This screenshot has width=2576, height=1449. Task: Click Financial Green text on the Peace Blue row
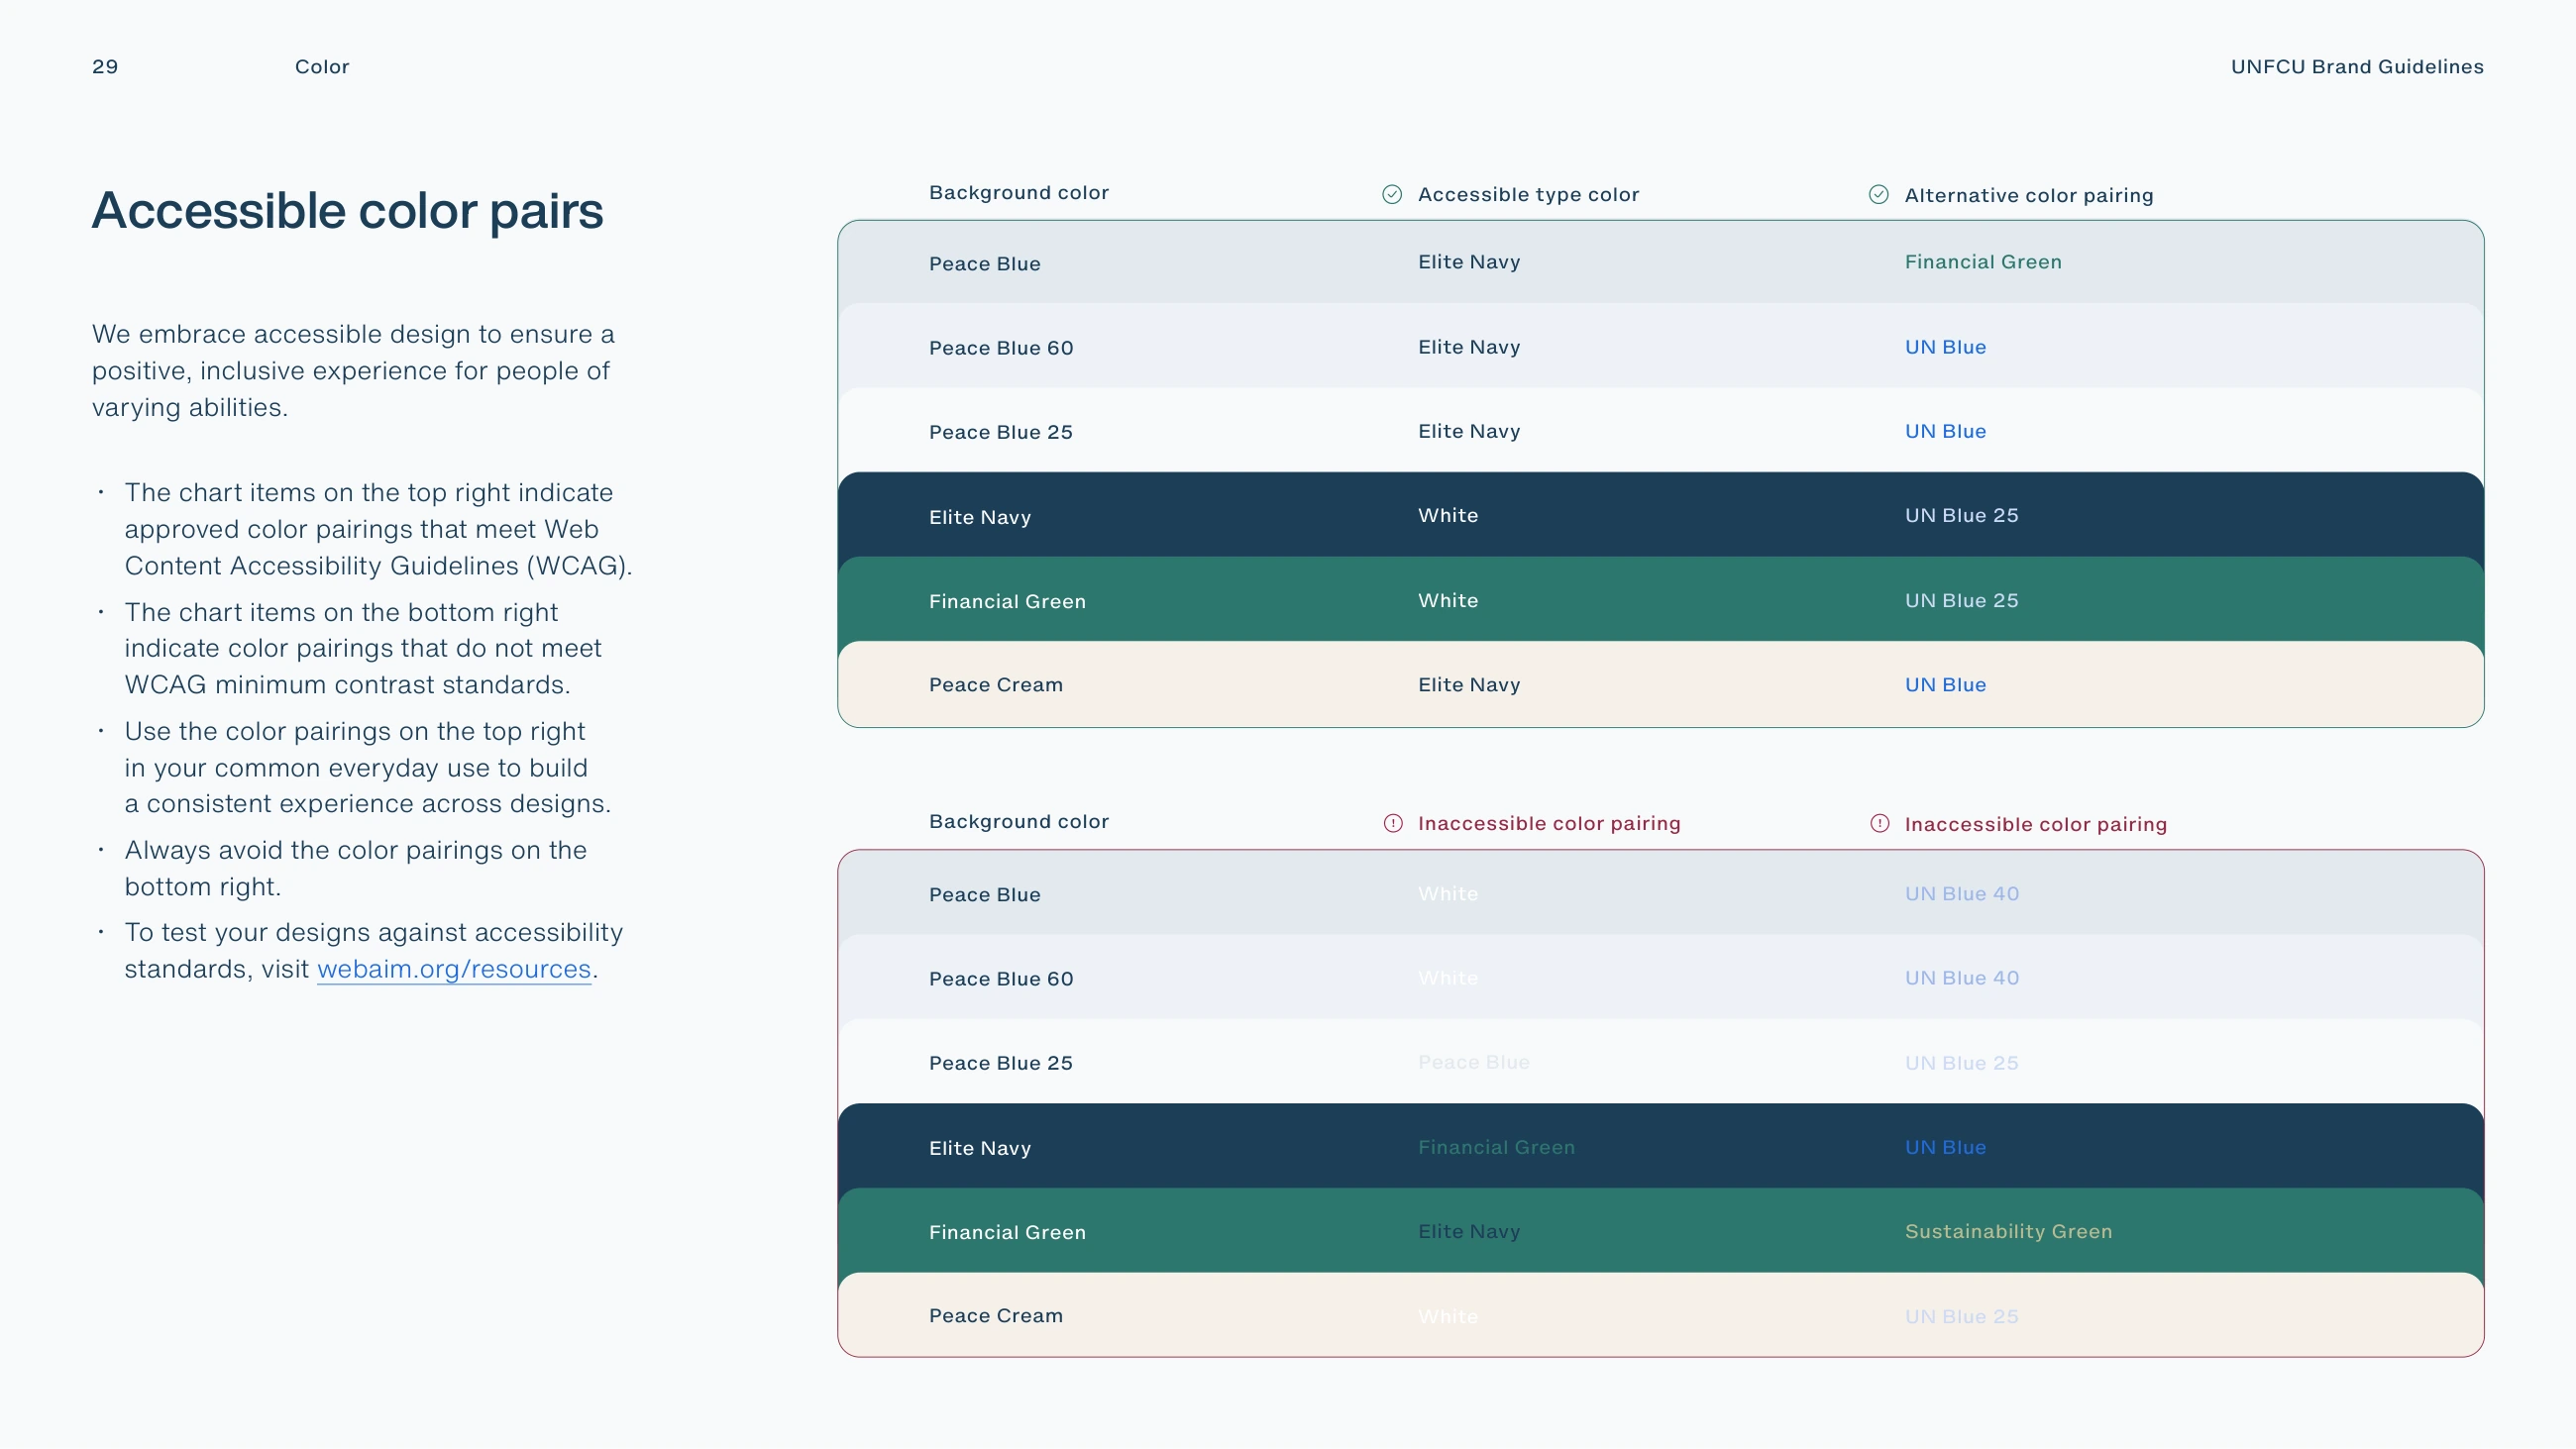(x=1983, y=262)
